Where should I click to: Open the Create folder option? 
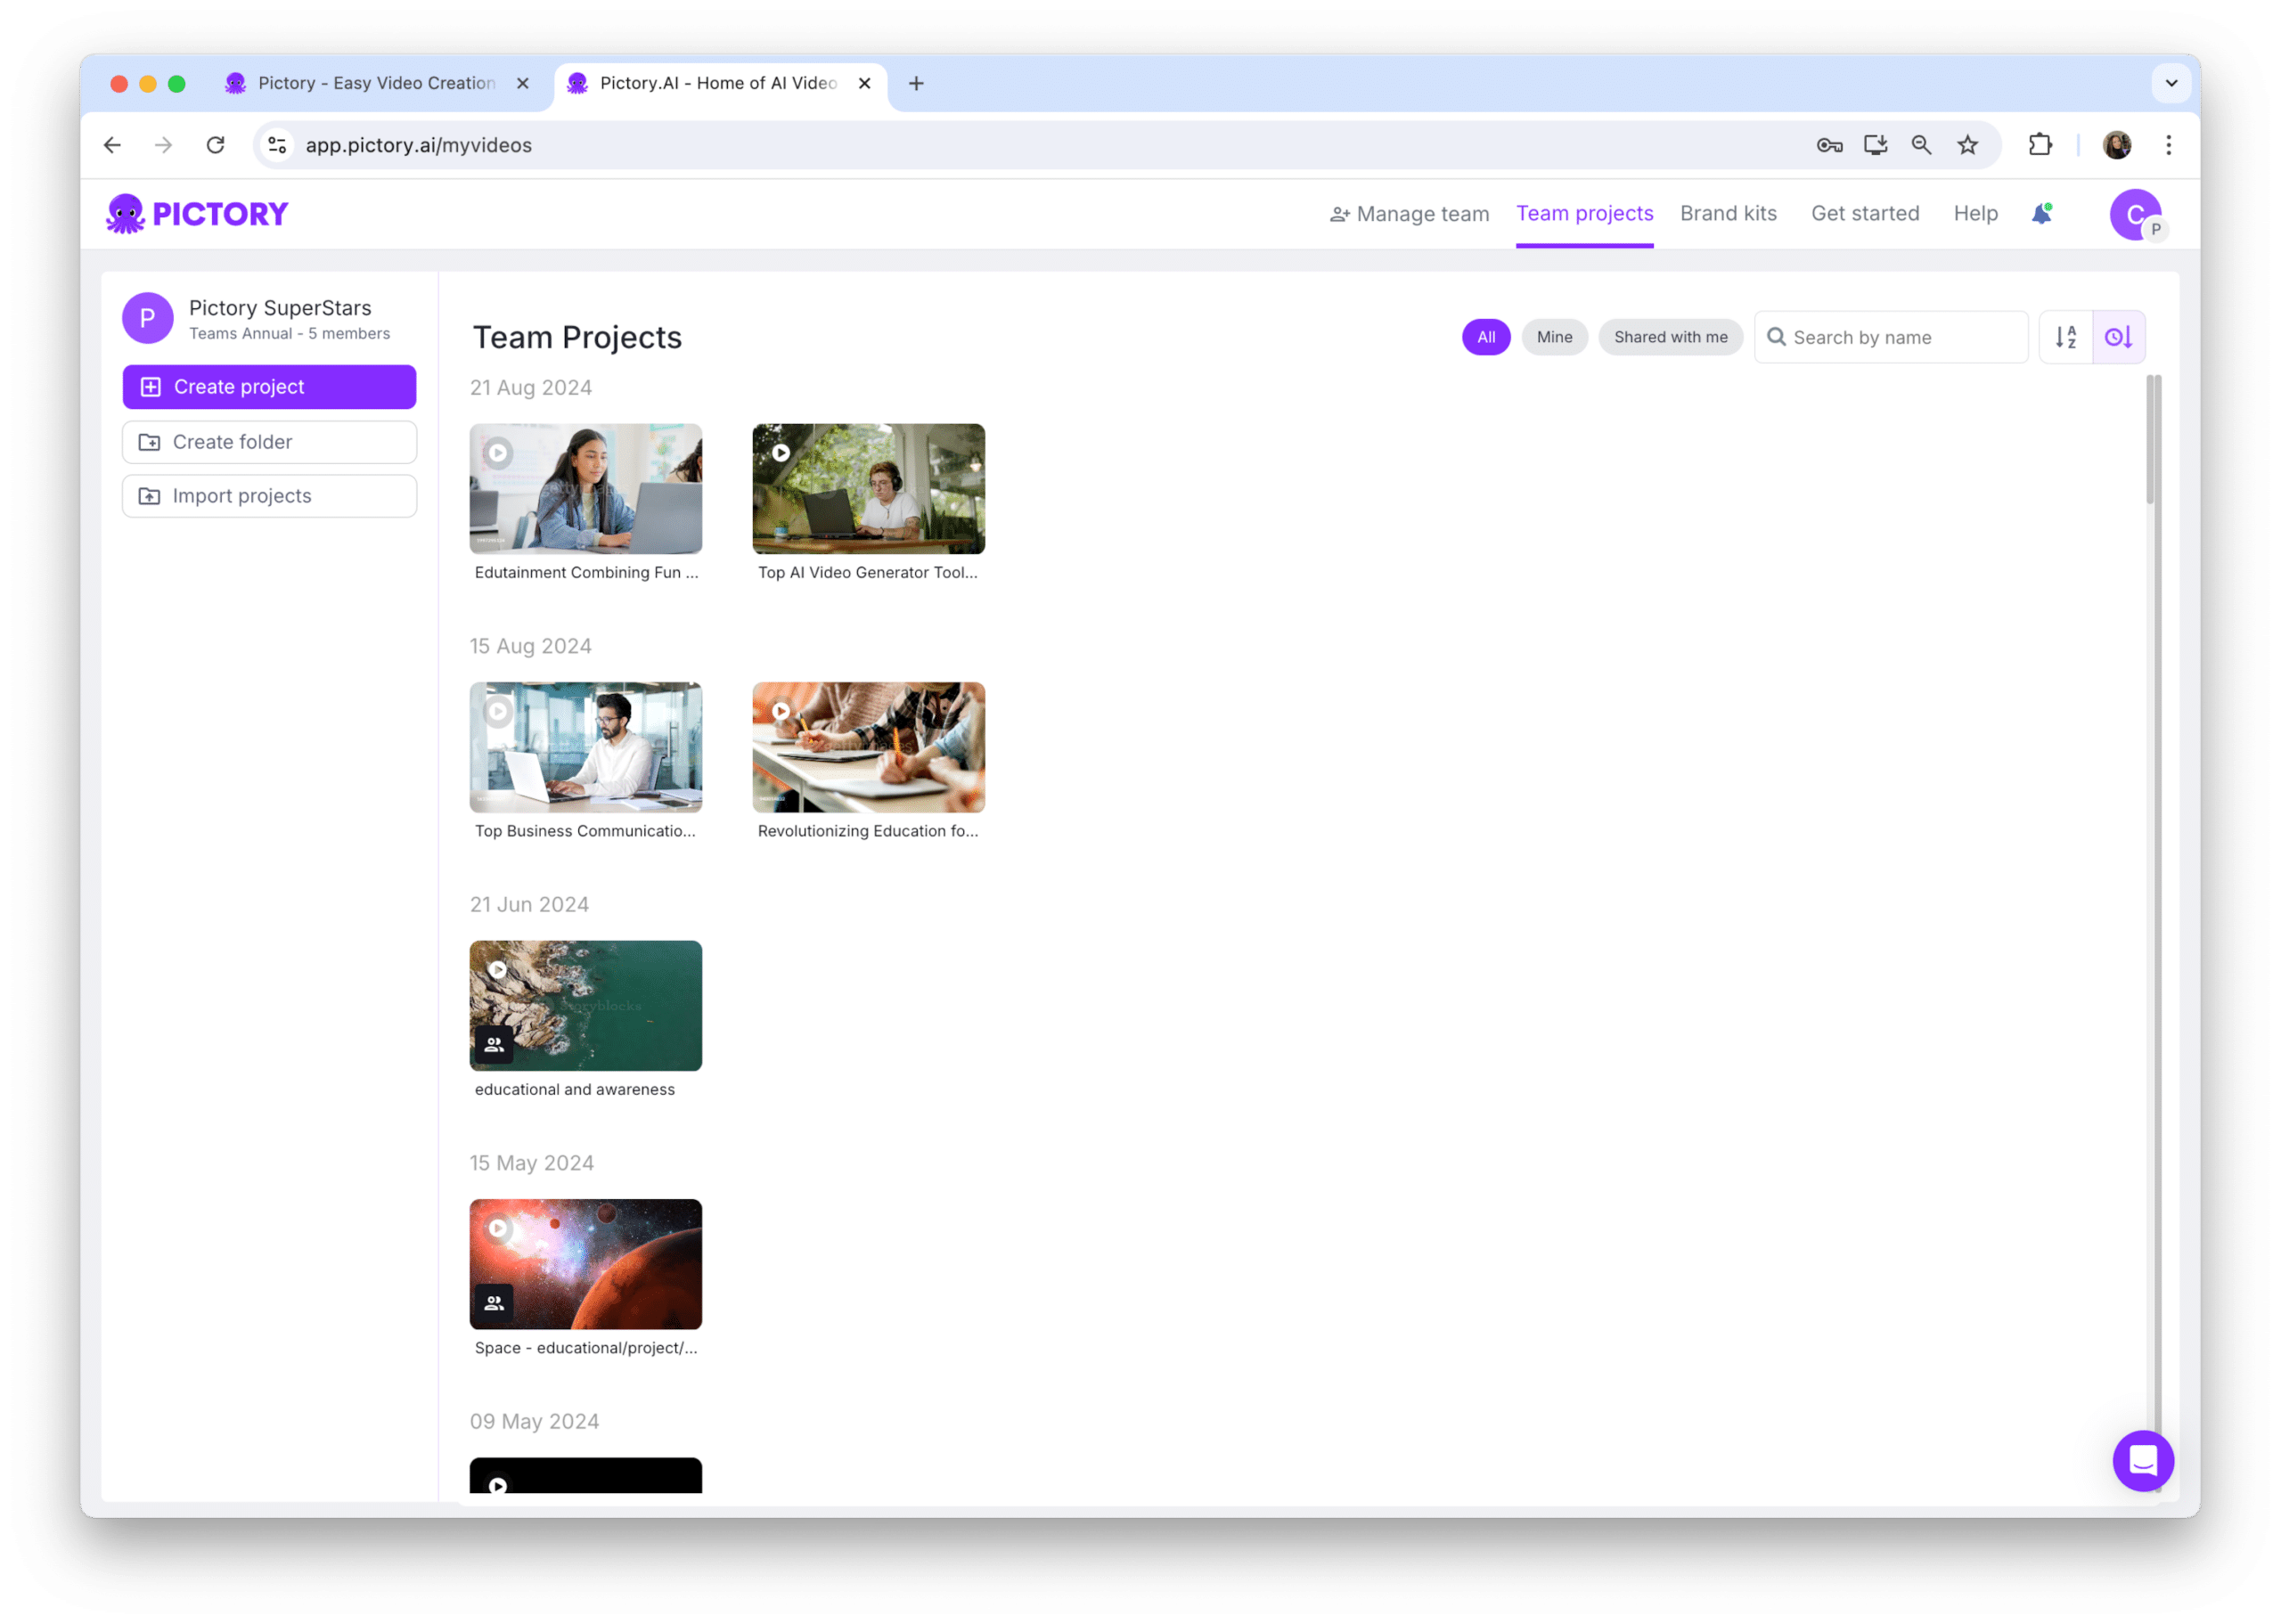271,441
